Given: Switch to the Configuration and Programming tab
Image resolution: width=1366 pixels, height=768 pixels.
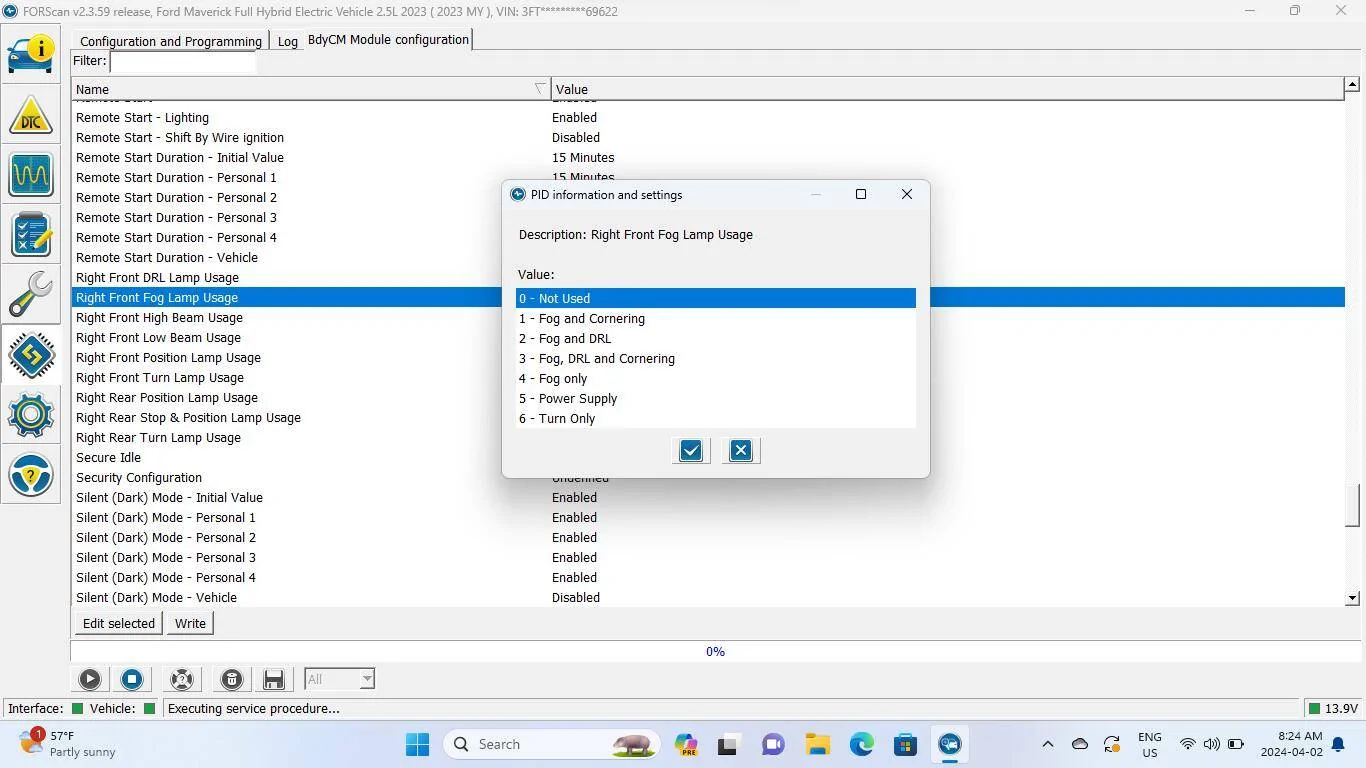Looking at the screenshot, I should pos(171,41).
